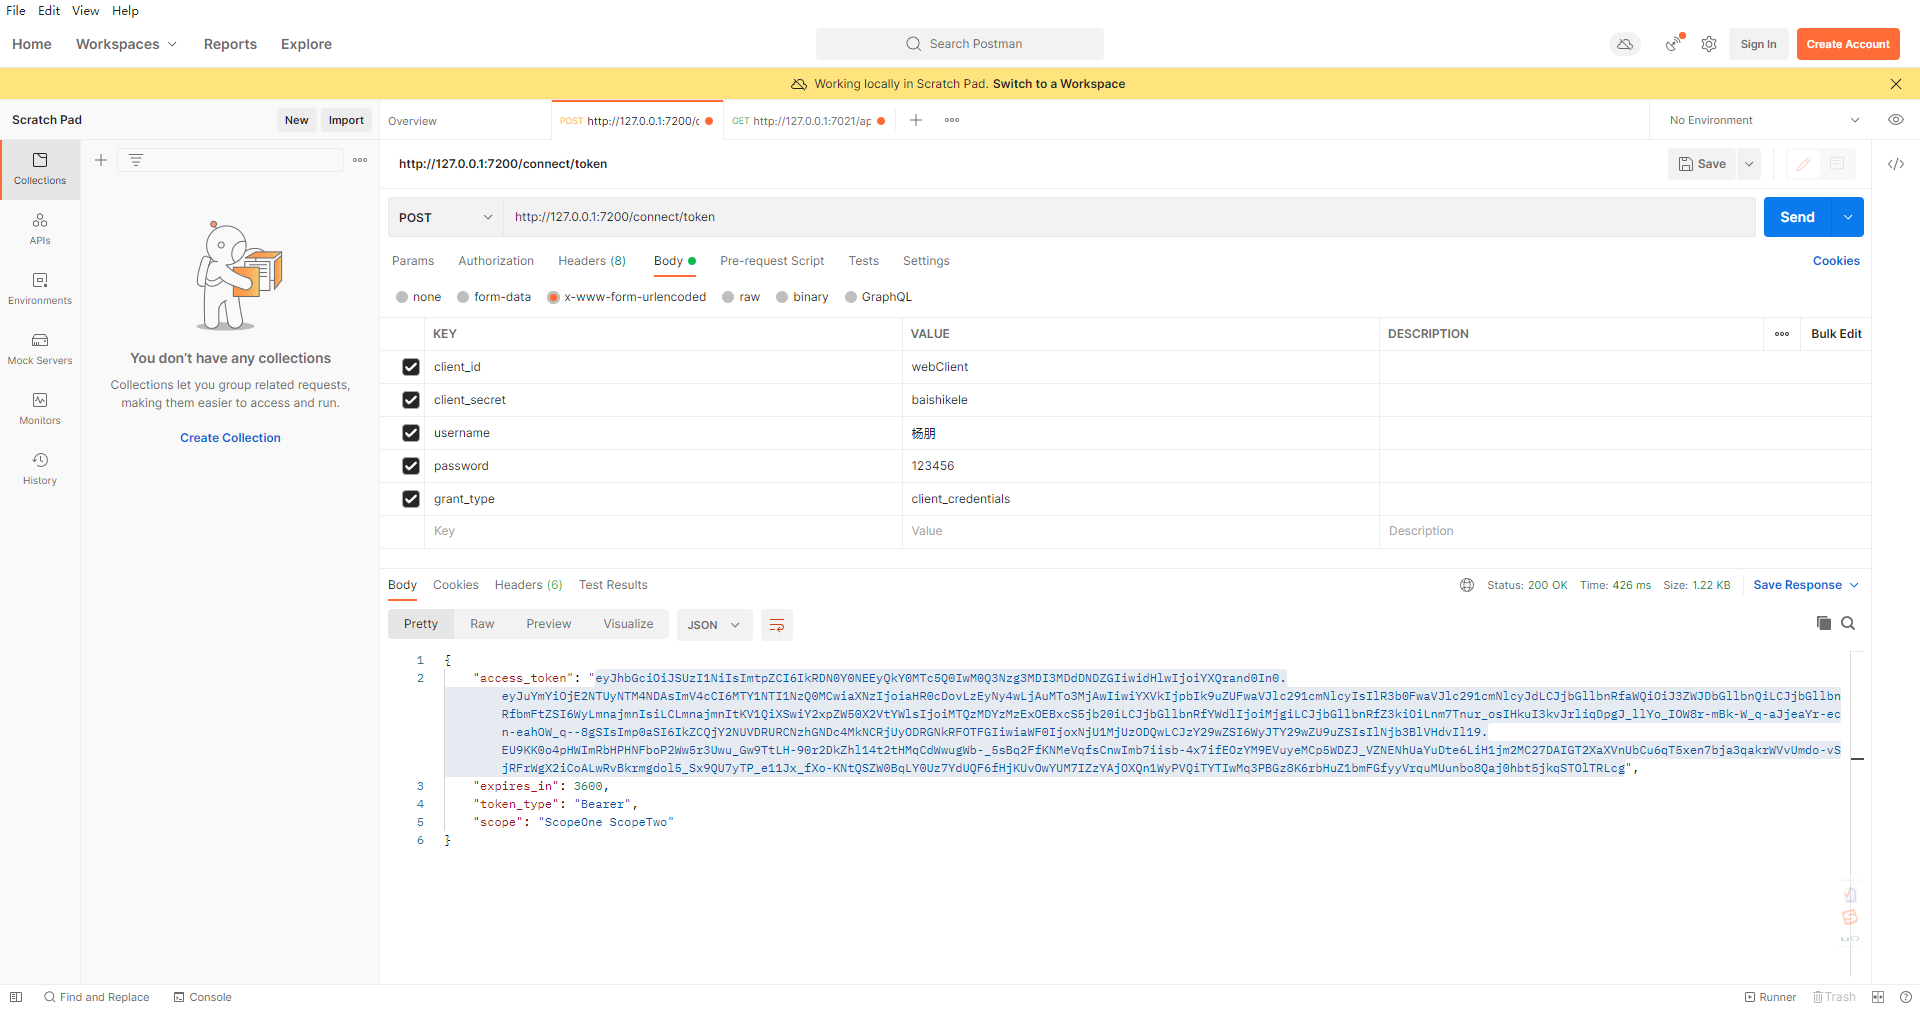Viewport: 1920px width, 1009px height.
Task: Click the comments icon beside Save
Action: click(x=1837, y=164)
